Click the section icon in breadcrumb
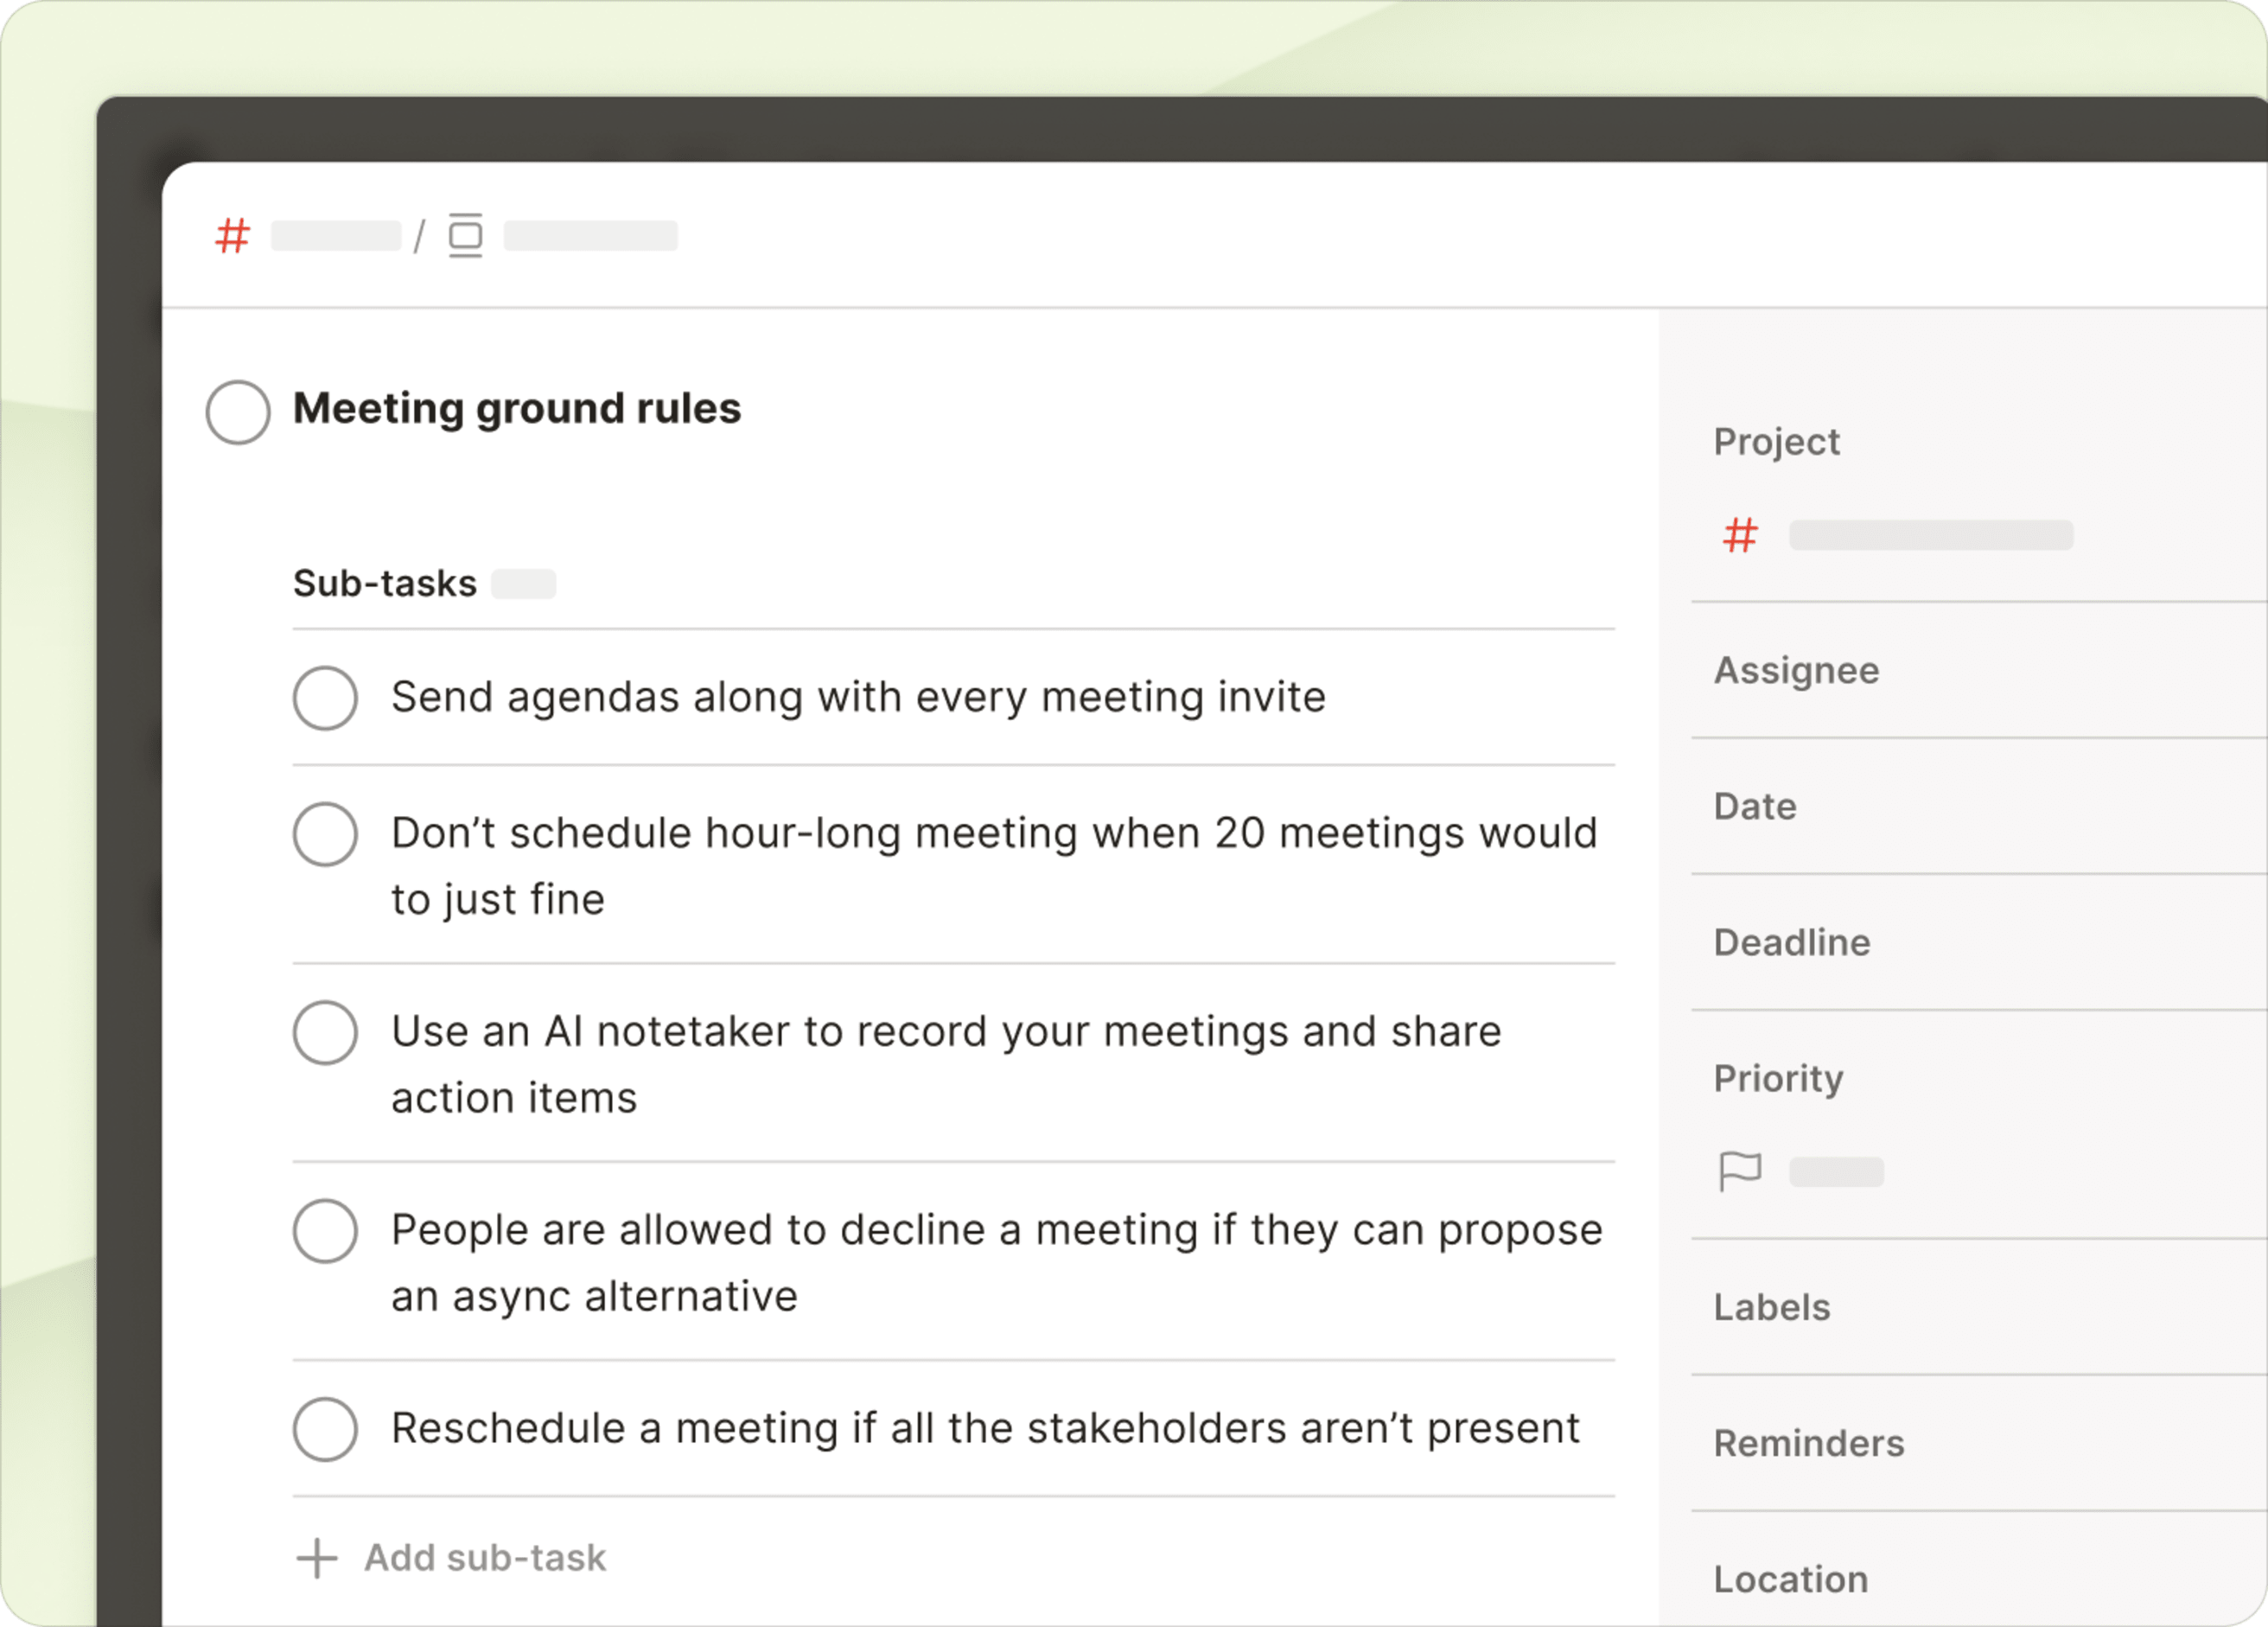 tap(465, 236)
